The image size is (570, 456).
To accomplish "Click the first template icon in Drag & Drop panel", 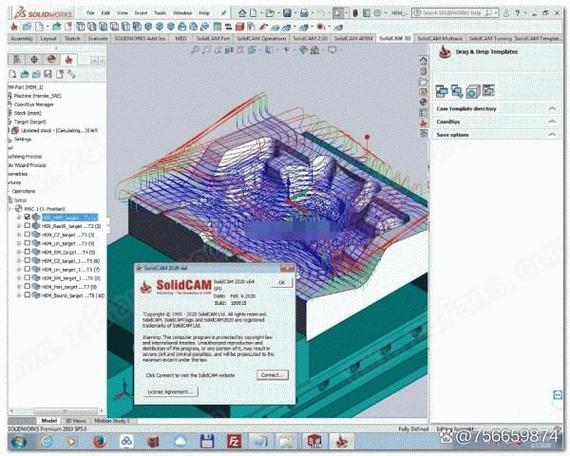I will pyautogui.click(x=442, y=91).
